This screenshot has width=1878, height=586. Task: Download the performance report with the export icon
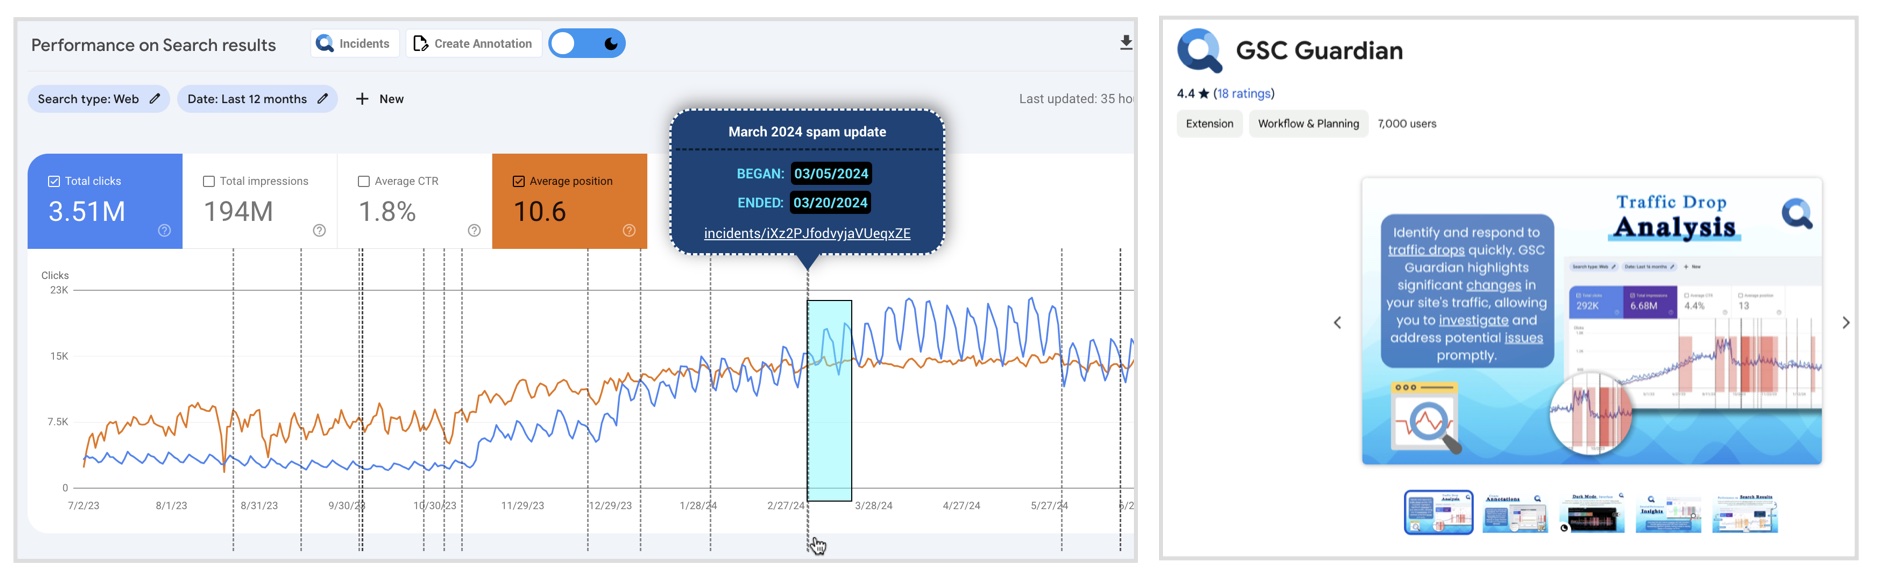[1126, 43]
